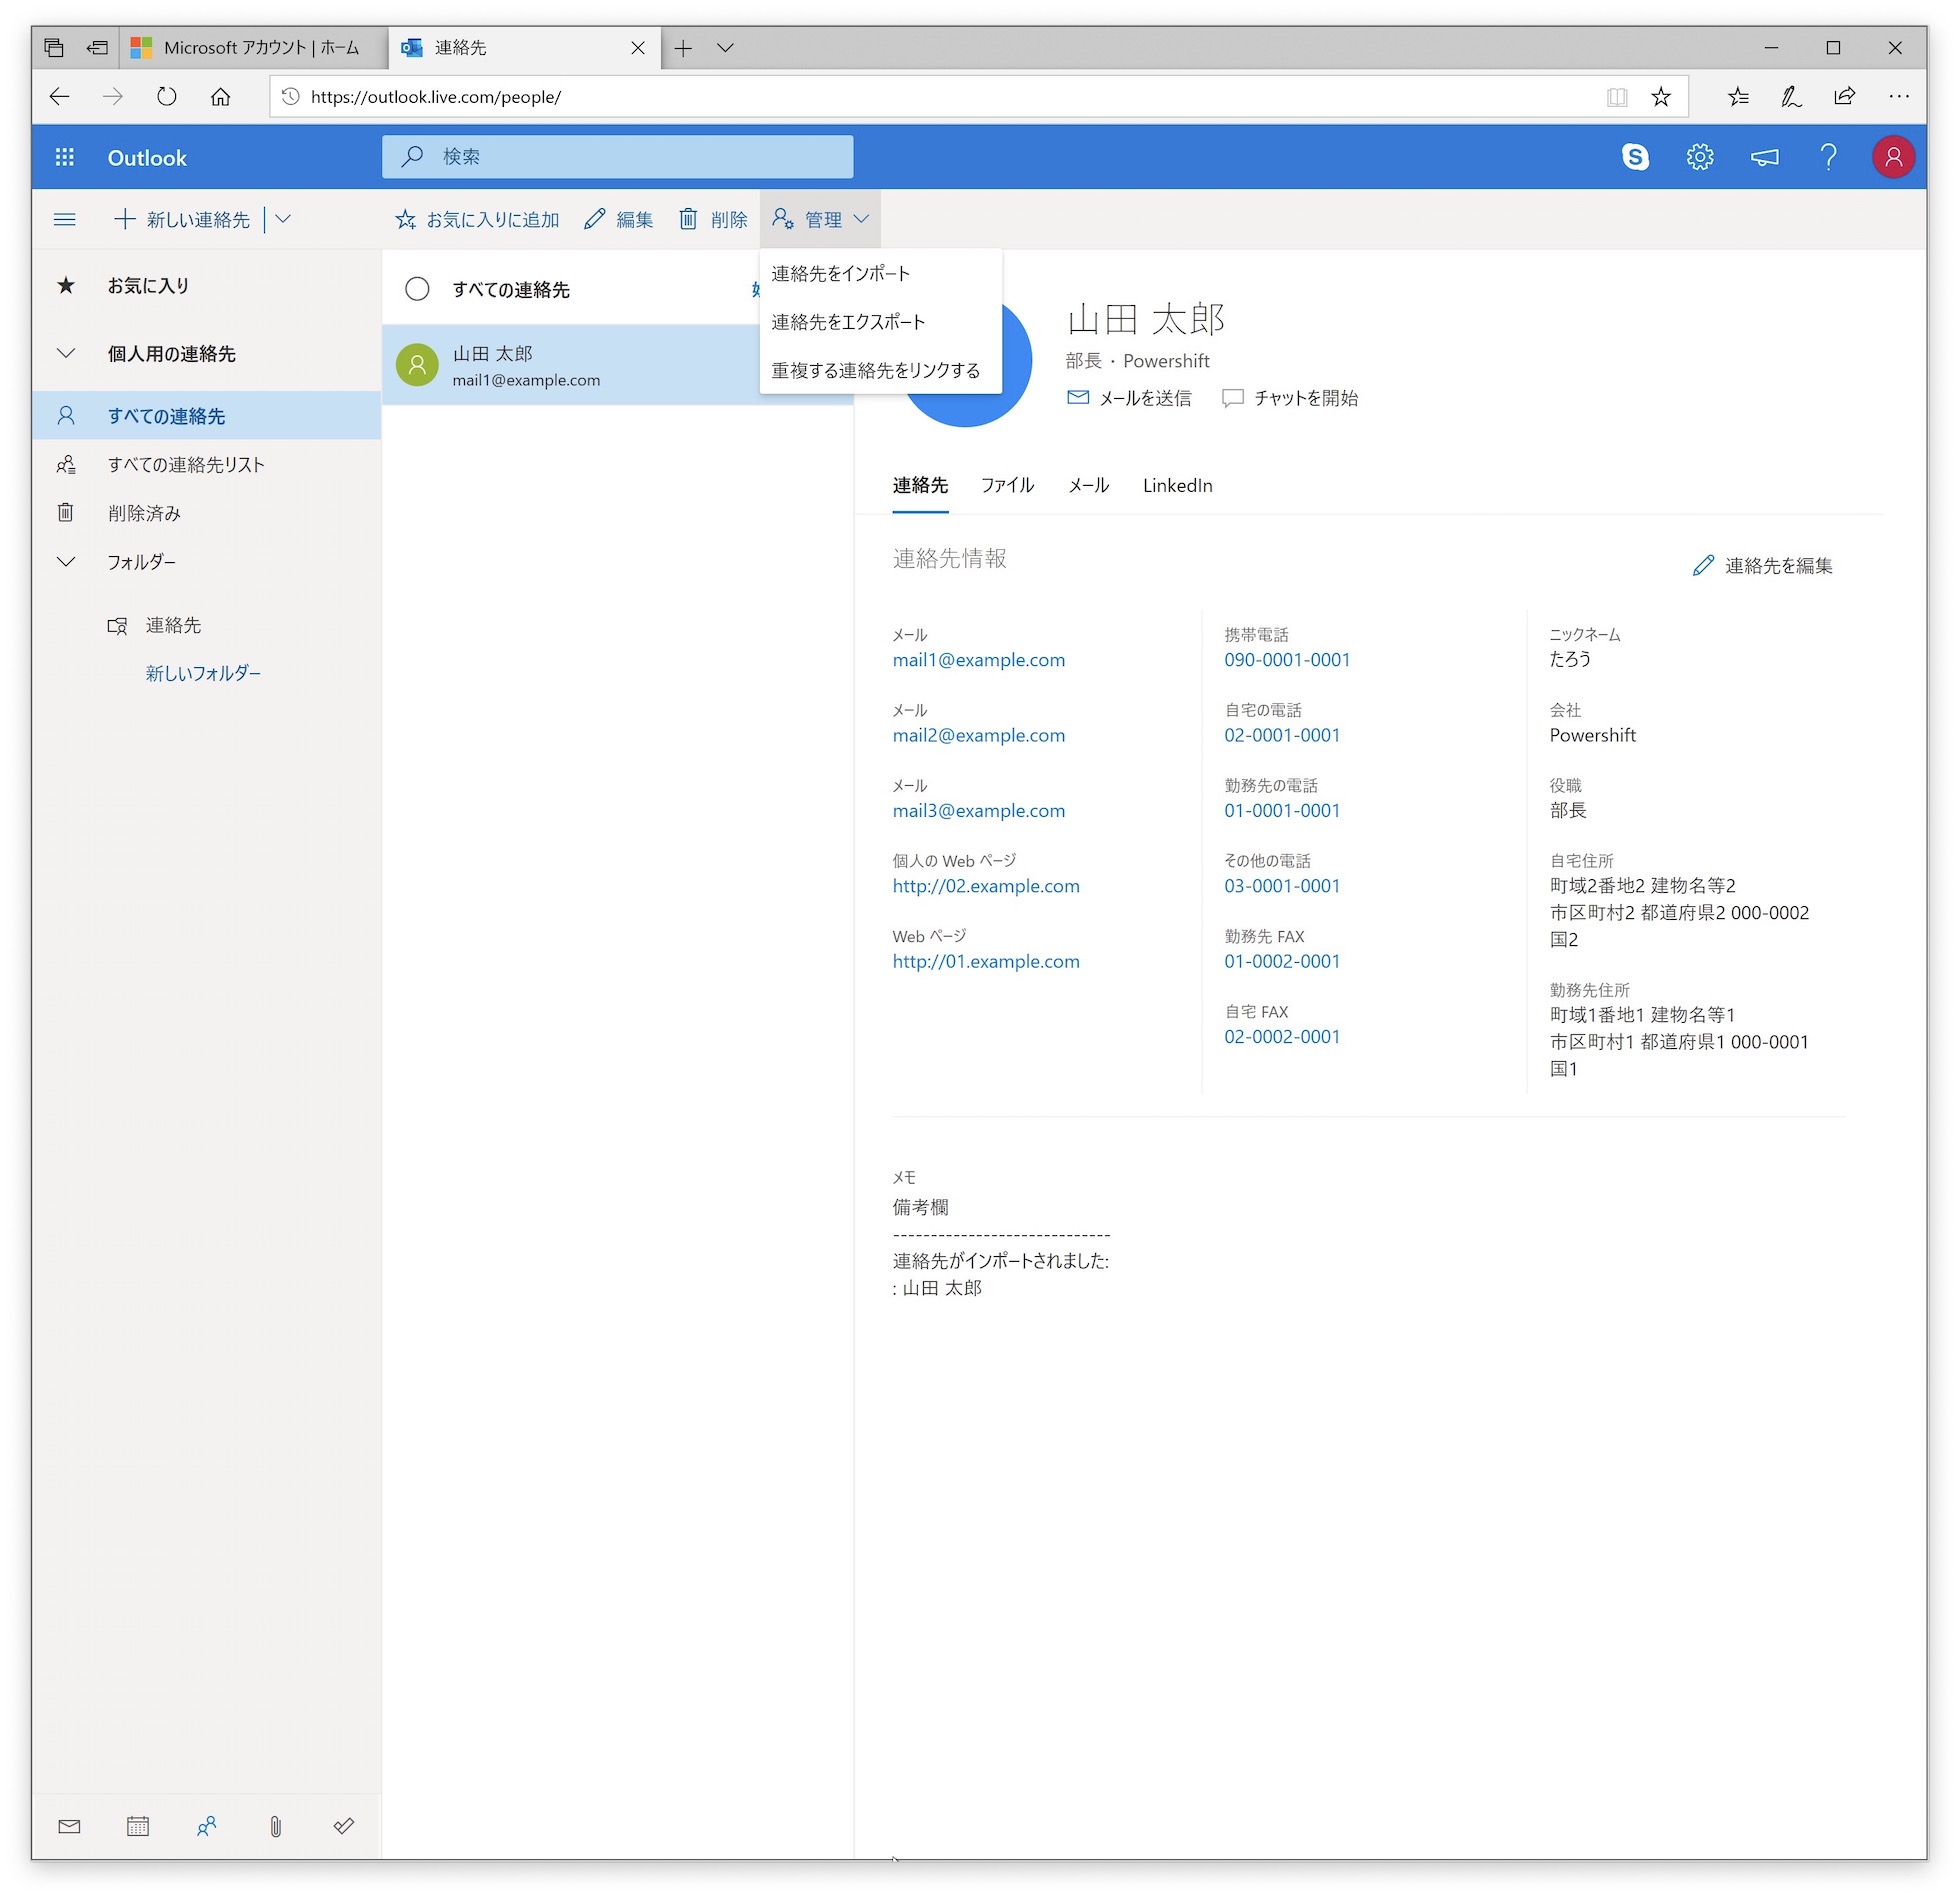Screen dimensions: 1960x1898
Task: Toggle the hamburger navigation pane button
Action: pos(65,219)
